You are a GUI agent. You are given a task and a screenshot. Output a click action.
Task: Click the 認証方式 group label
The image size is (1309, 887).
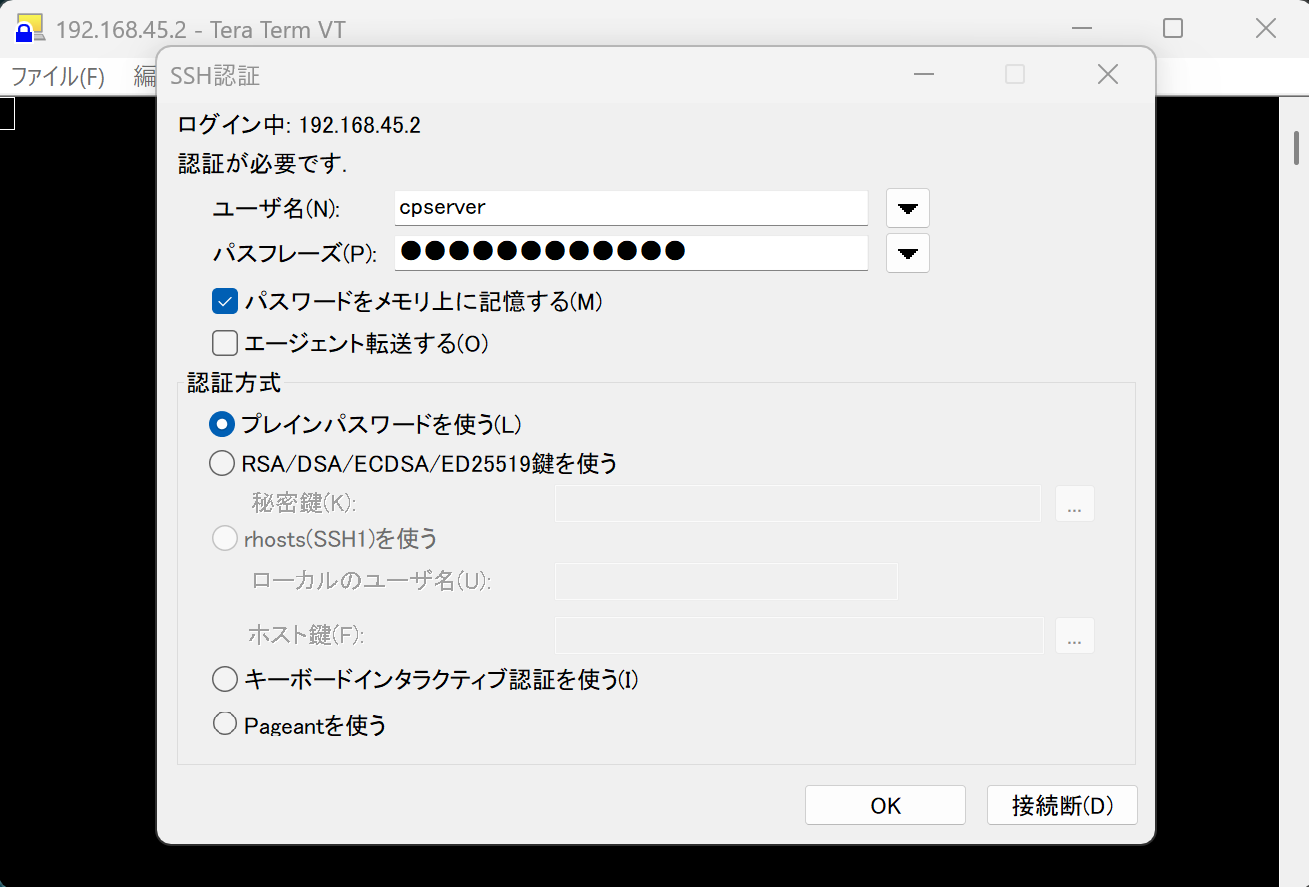234,382
